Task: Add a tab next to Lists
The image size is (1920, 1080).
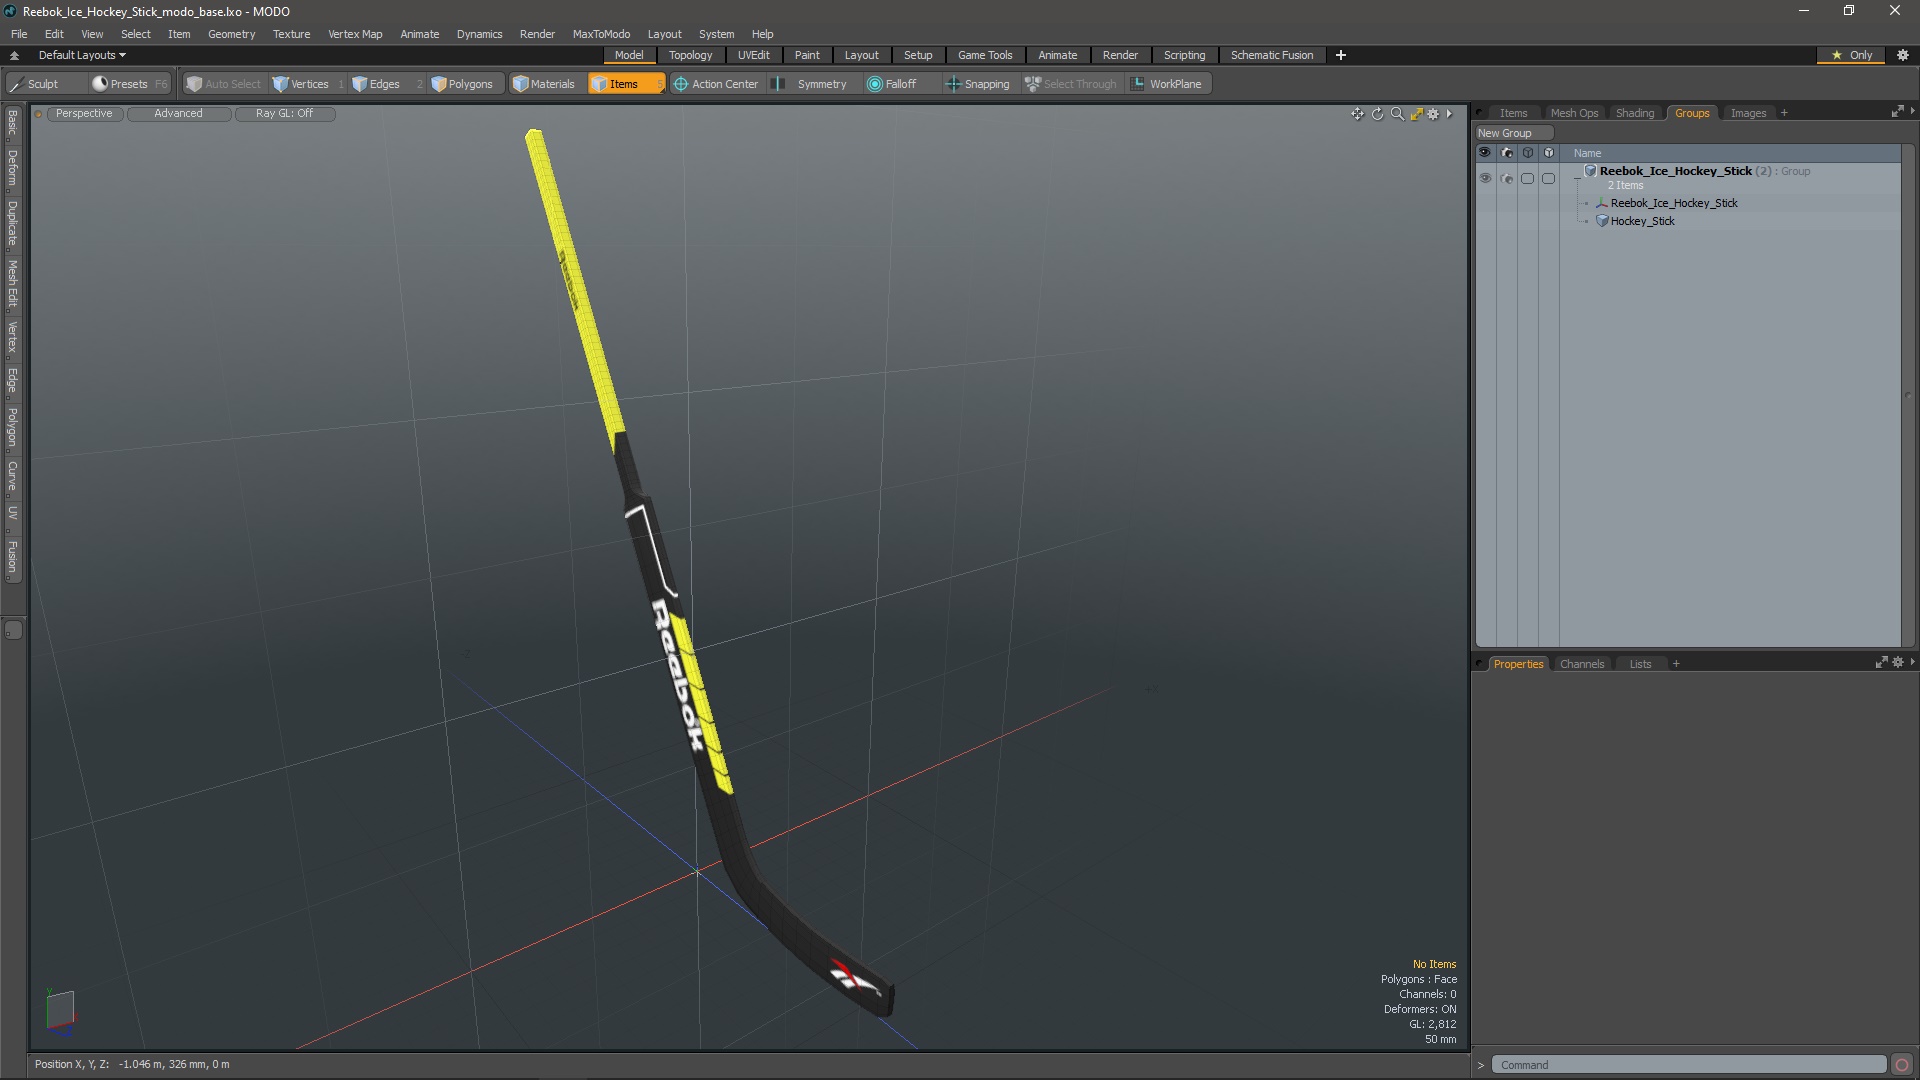Action: (1676, 664)
